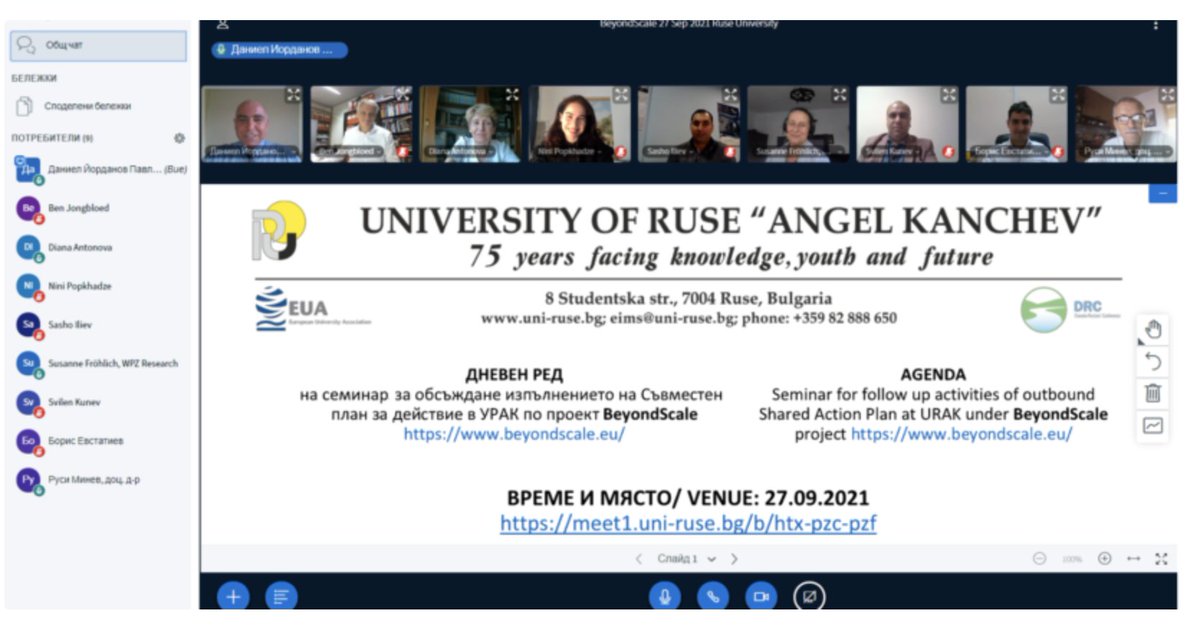Fullscreen Susanne Fröhlich's webcam
Image resolution: width=1200 pixels, height=626 pixels.
click(x=839, y=95)
